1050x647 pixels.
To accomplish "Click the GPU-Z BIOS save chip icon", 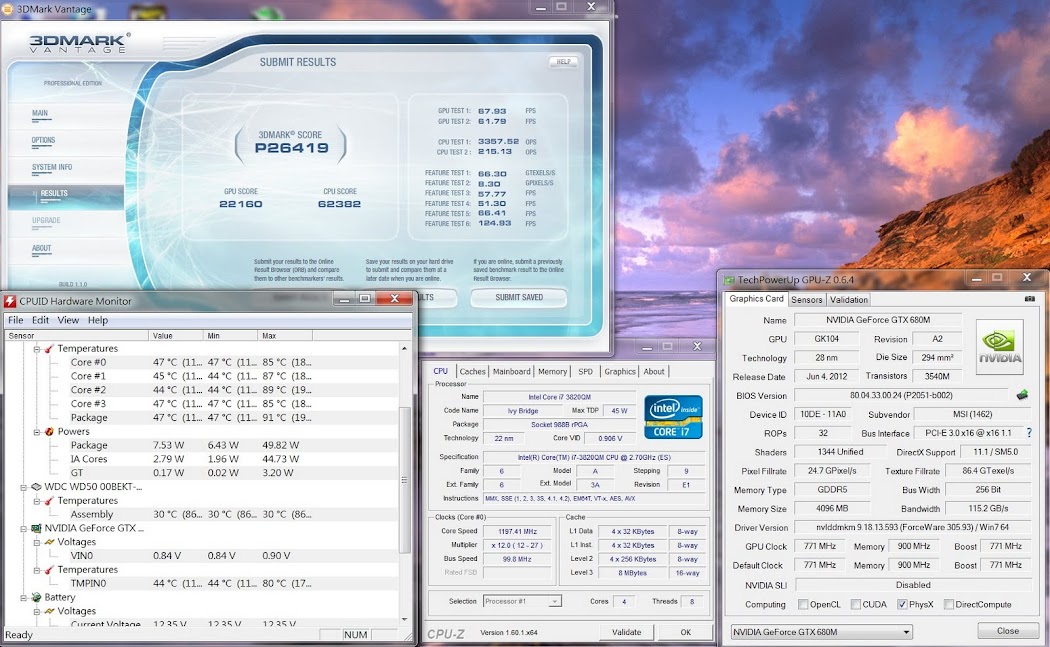I will click(1022, 395).
